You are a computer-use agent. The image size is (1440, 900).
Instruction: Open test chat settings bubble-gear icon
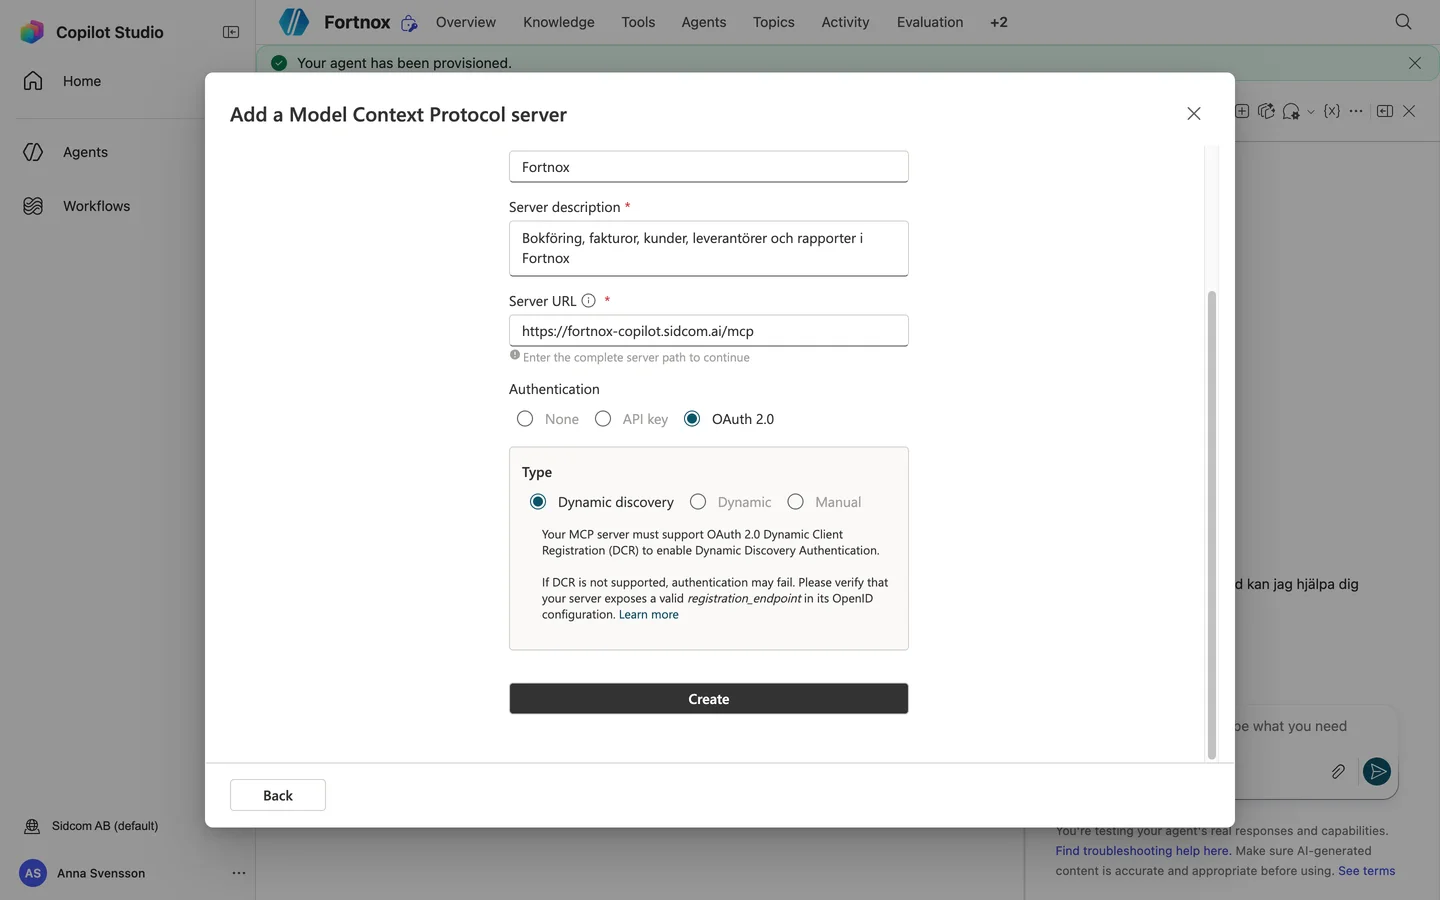tap(1291, 111)
